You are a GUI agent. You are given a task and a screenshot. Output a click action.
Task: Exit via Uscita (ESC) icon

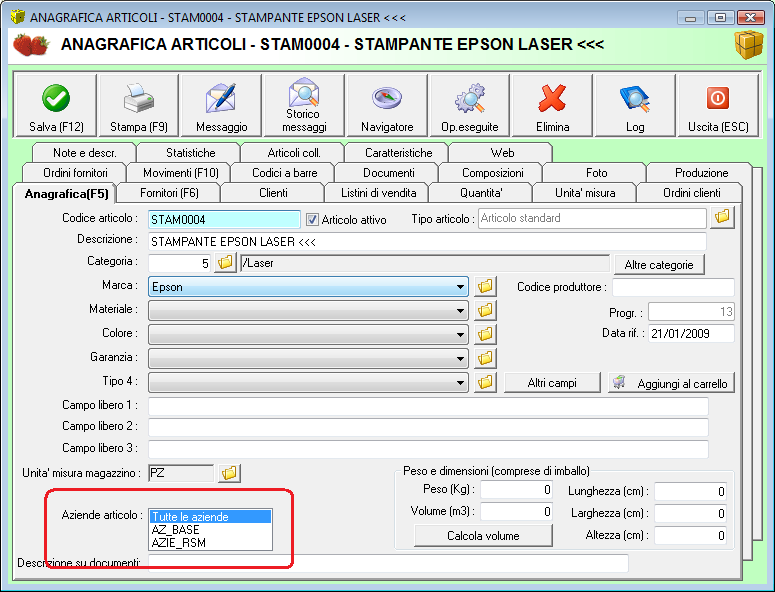pyautogui.click(x=718, y=105)
